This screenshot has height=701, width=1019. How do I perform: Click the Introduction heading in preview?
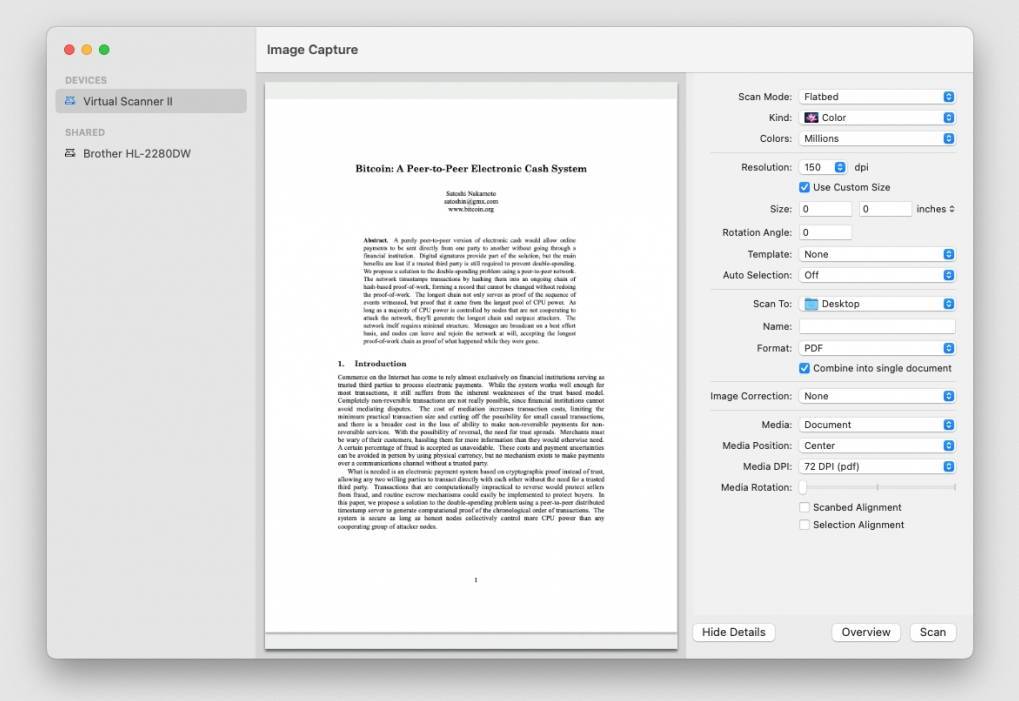372,364
